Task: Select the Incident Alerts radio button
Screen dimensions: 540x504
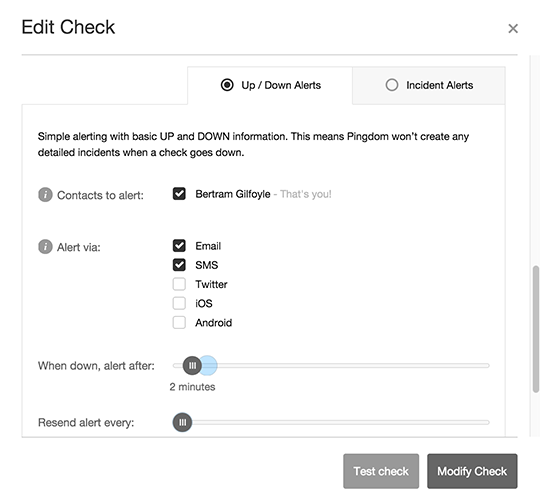Action: coord(392,85)
